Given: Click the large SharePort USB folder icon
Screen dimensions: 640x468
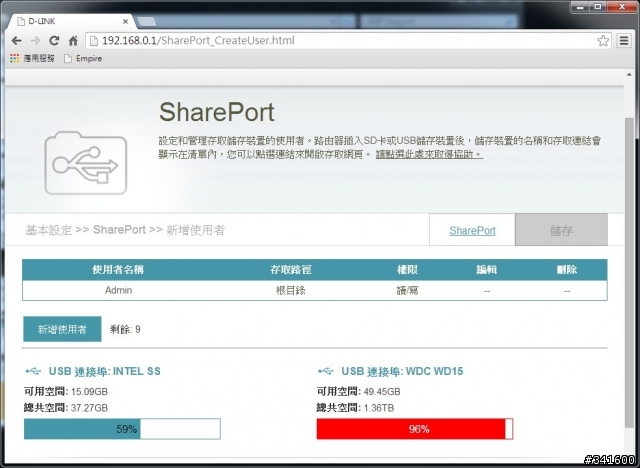Looking at the screenshot, I should point(86,162).
